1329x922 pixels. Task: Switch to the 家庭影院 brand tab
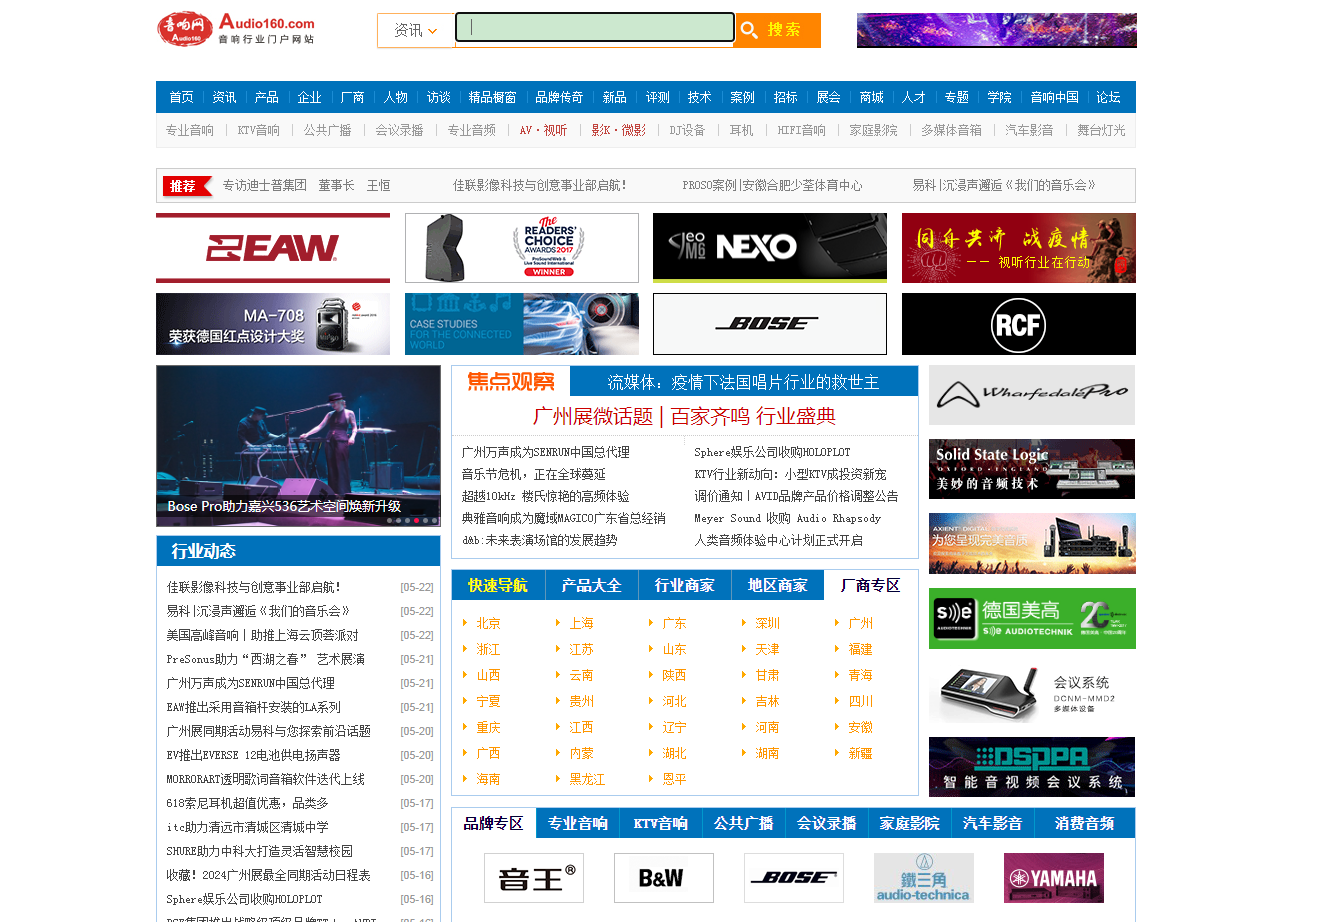tap(909, 823)
